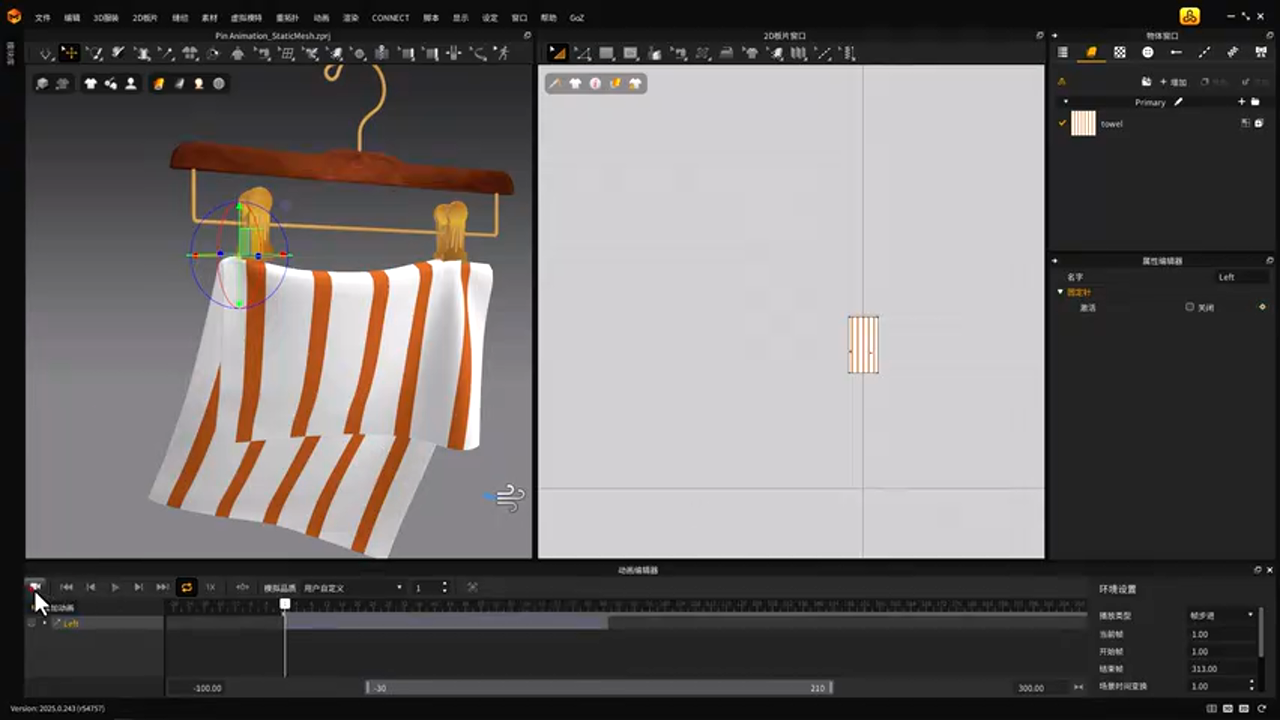Select the Simulate tool in the 3D toolbar
1280x720 pixels.
[45, 53]
